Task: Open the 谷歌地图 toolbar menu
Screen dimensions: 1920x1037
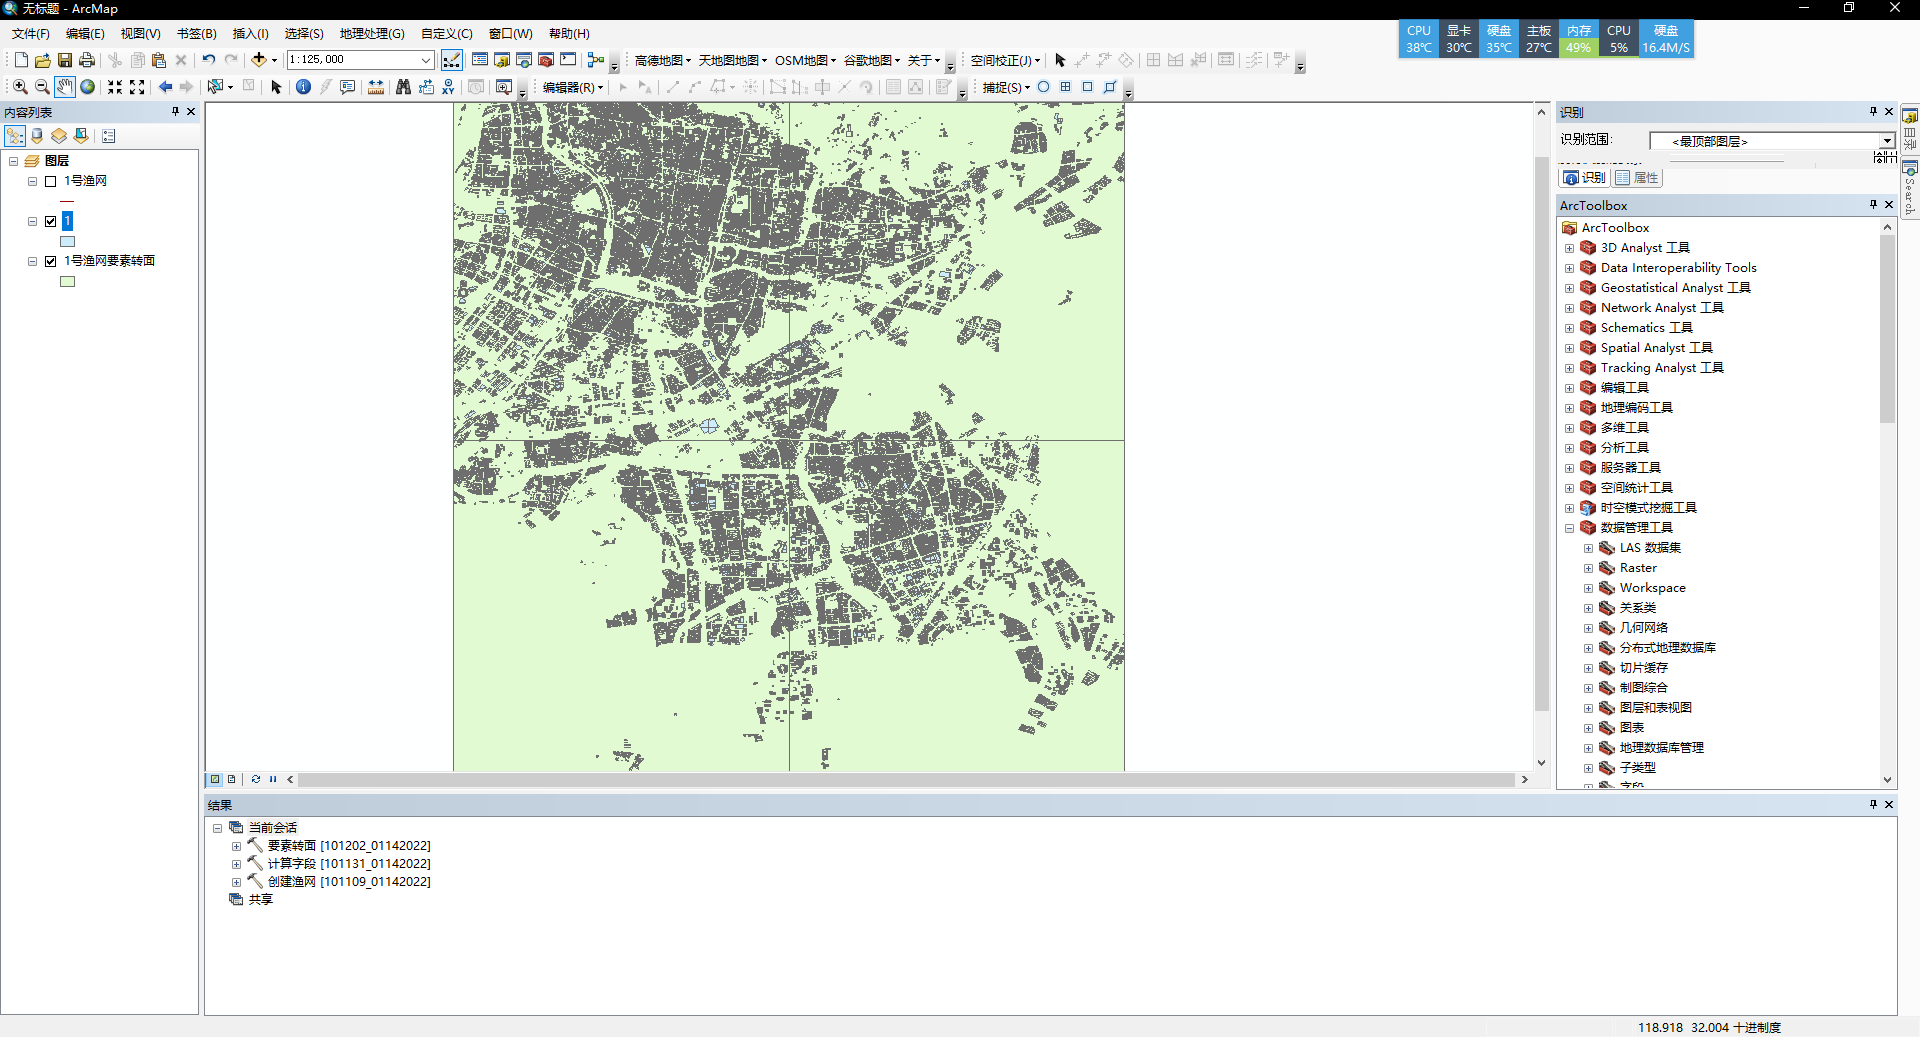Action: pos(872,60)
